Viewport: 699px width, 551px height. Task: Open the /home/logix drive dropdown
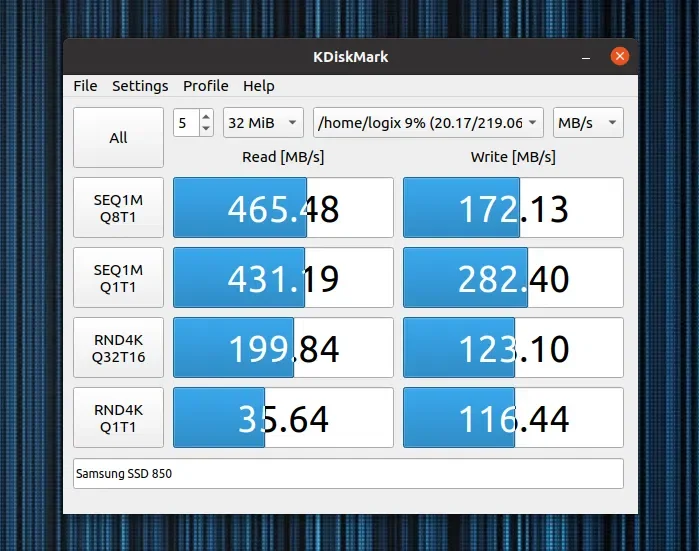point(428,123)
